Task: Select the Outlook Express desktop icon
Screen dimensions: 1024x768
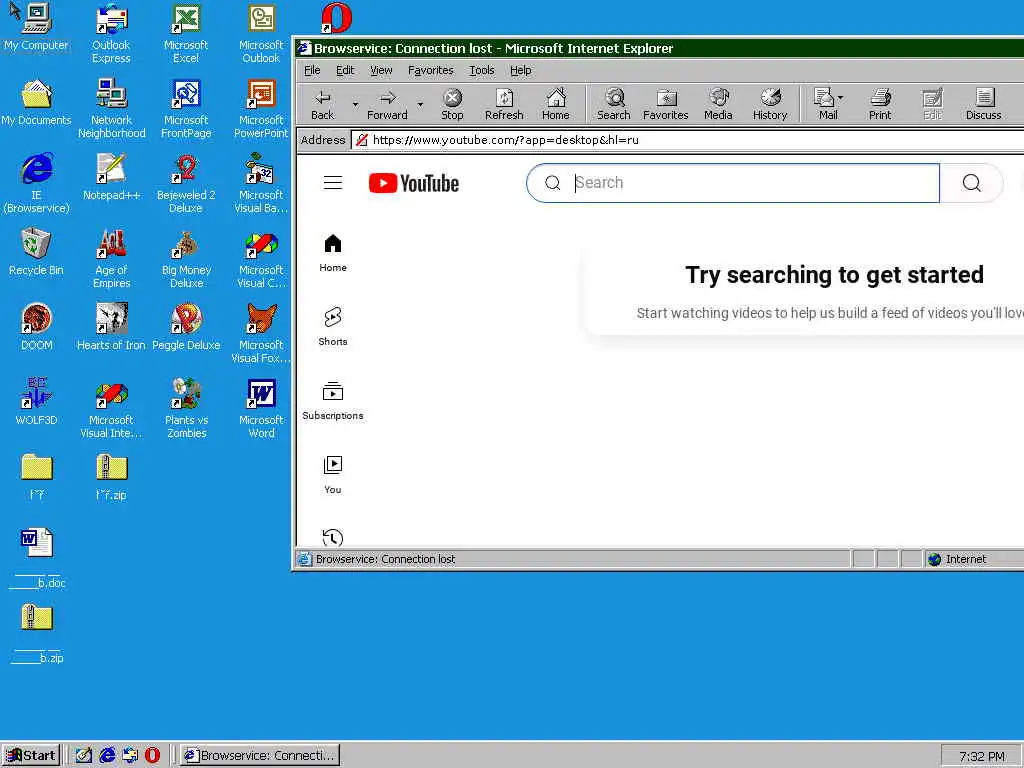Action: (x=112, y=34)
